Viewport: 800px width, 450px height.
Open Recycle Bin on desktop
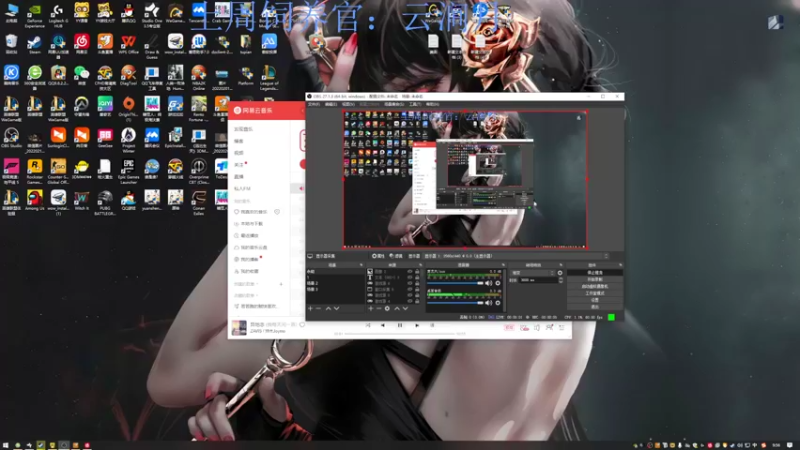click(11, 44)
